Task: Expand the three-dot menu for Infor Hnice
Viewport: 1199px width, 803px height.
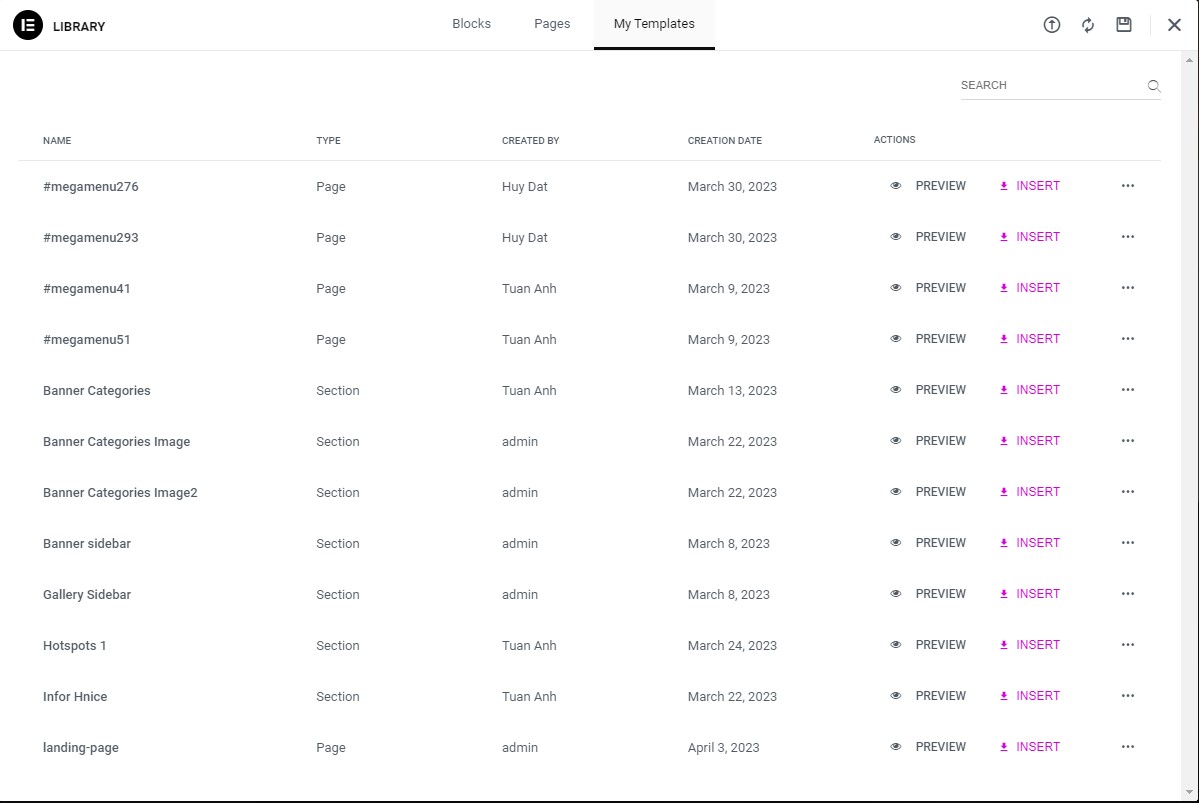Action: 1128,696
